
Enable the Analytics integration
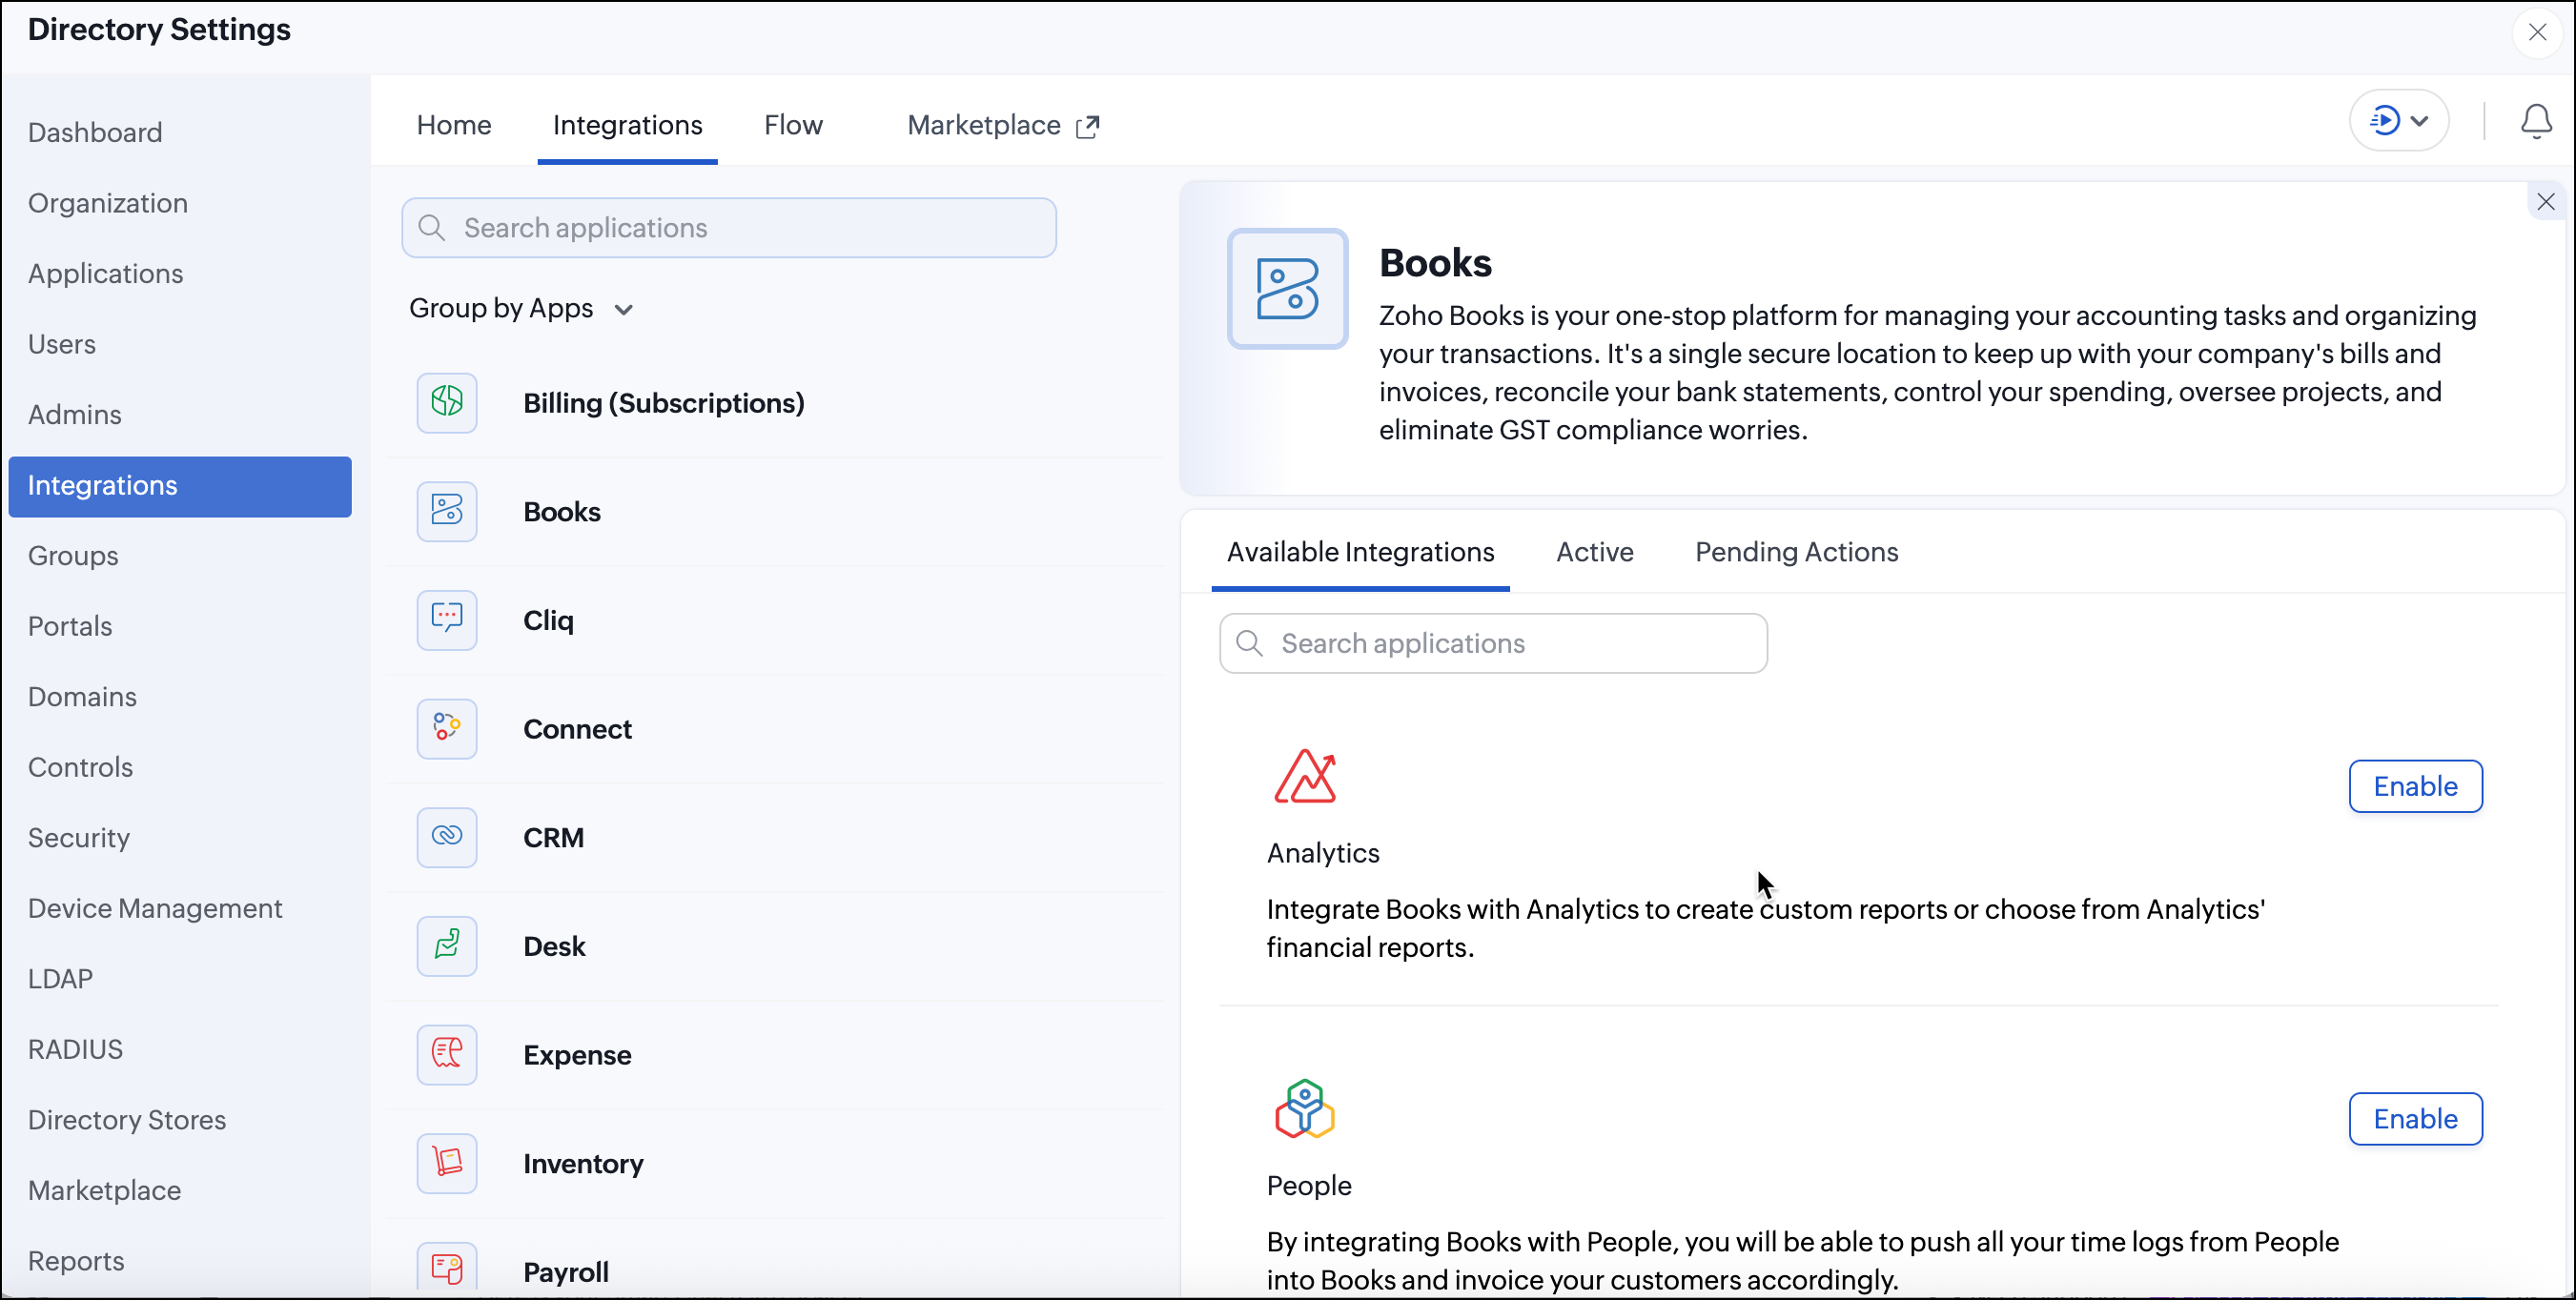click(2414, 786)
